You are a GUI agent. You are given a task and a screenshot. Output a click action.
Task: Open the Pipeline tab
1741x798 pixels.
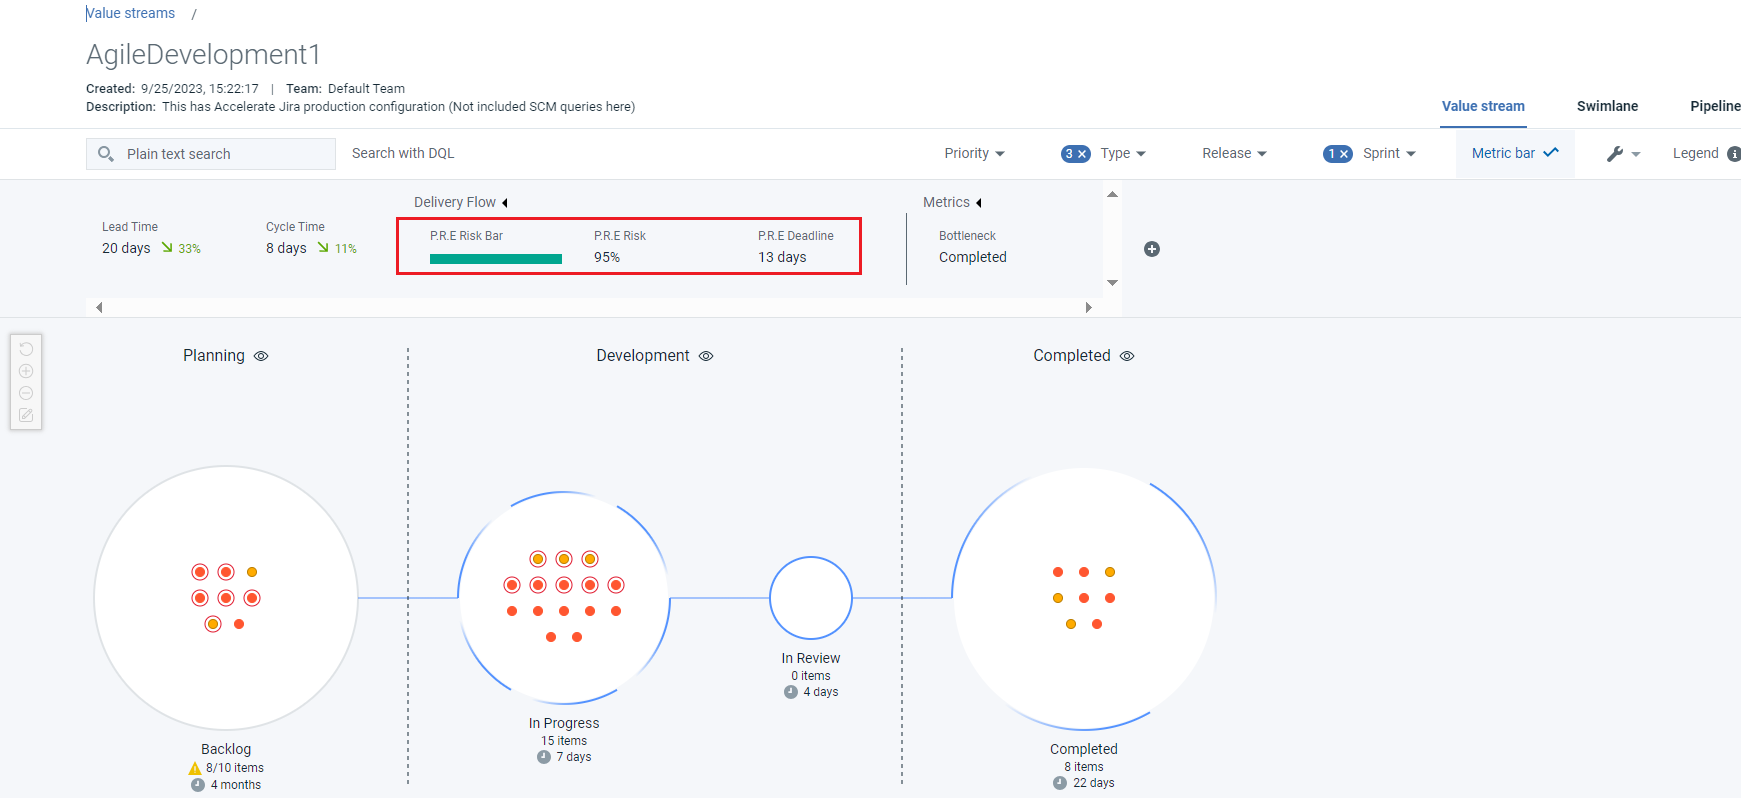point(1714,106)
